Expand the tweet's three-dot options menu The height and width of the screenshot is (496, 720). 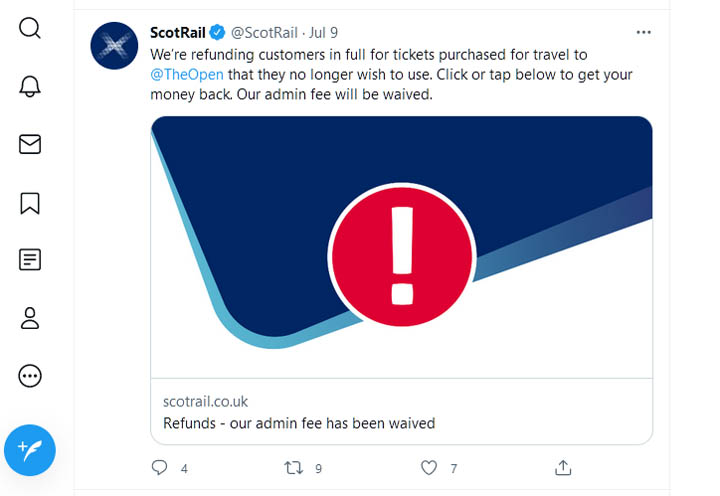tap(643, 32)
